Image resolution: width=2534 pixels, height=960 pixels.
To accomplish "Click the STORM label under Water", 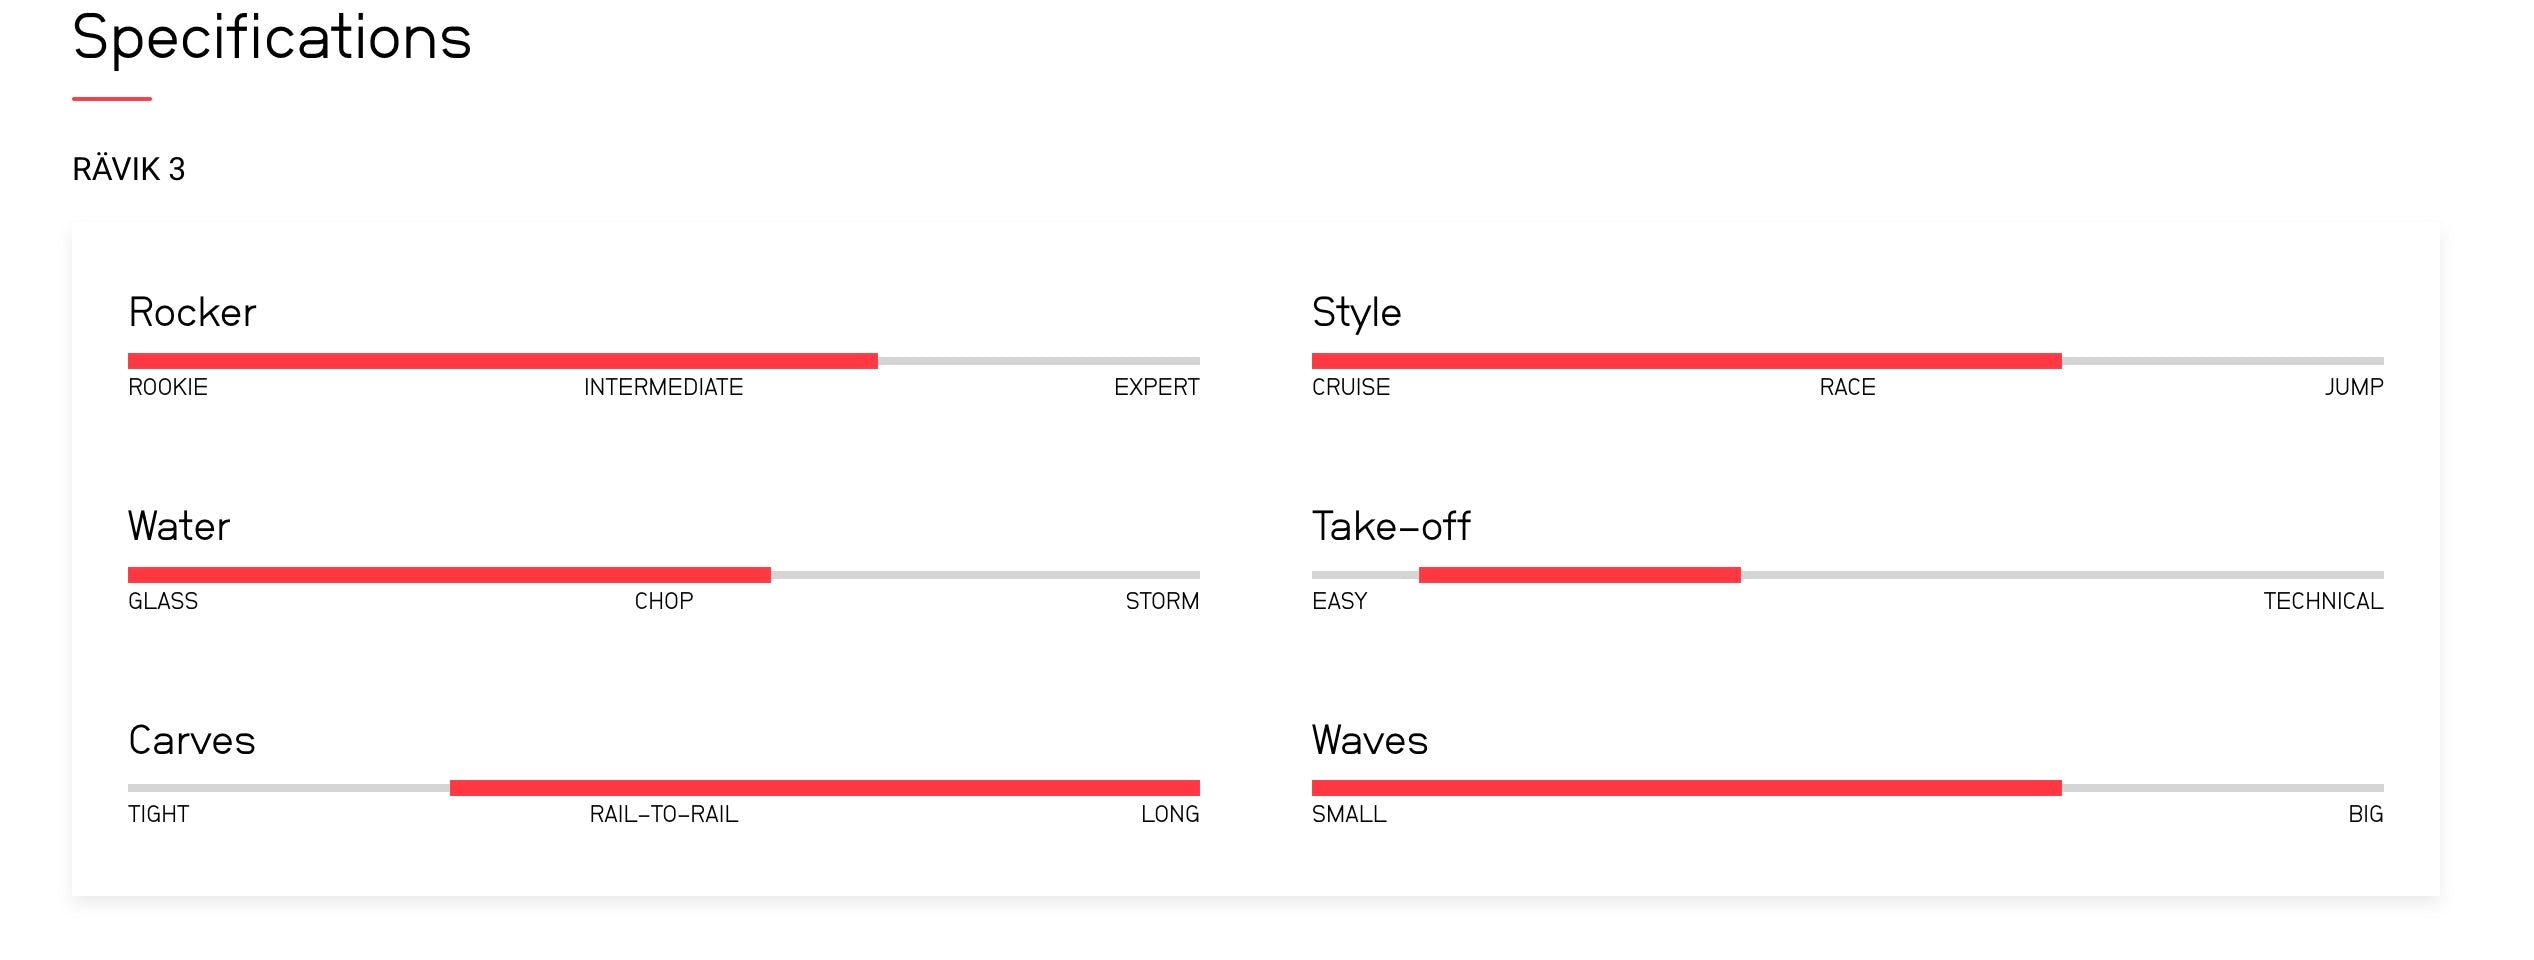I will [x=1161, y=601].
